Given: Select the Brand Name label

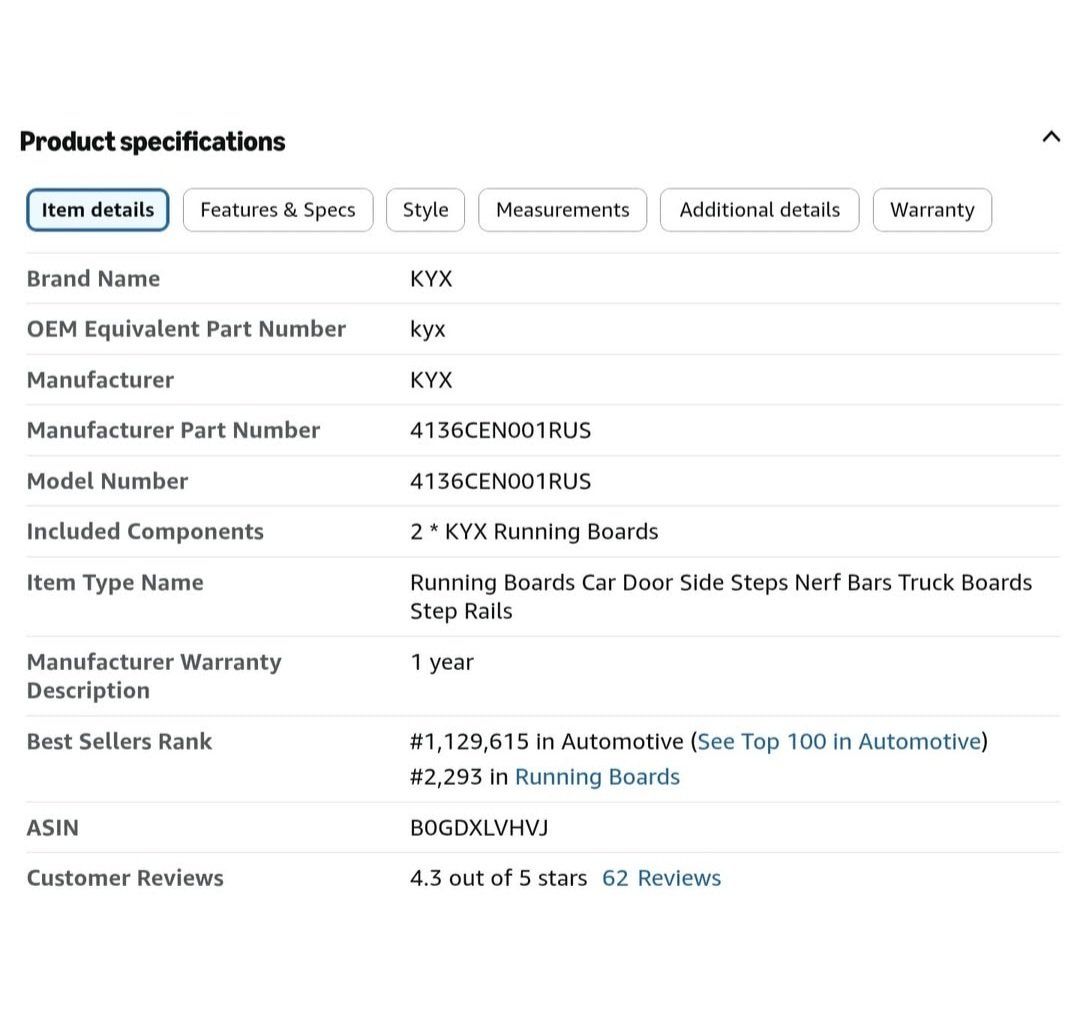Looking at the screenshot, I should pos(93,278).
